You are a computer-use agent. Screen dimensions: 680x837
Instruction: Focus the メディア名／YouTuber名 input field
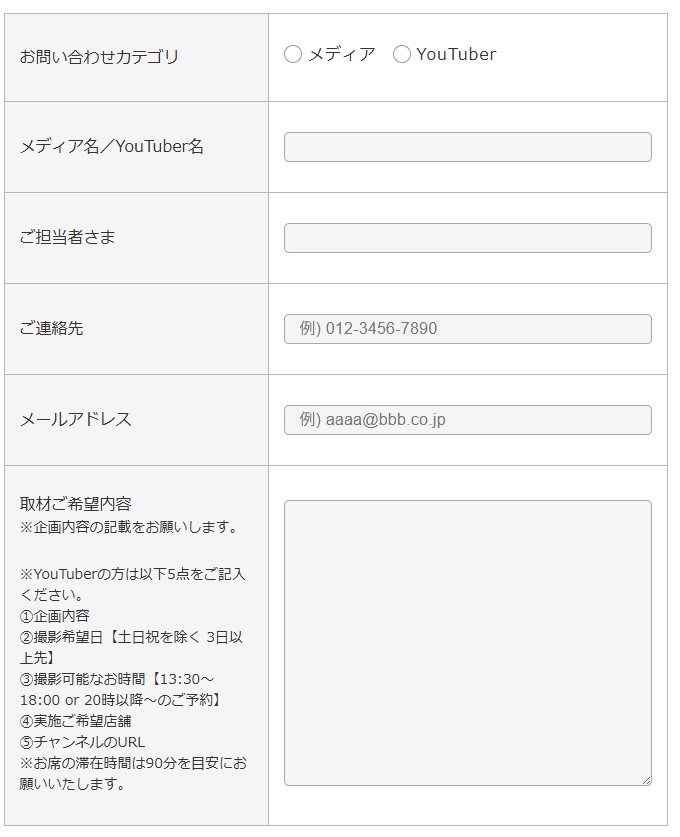click(468, 147)
